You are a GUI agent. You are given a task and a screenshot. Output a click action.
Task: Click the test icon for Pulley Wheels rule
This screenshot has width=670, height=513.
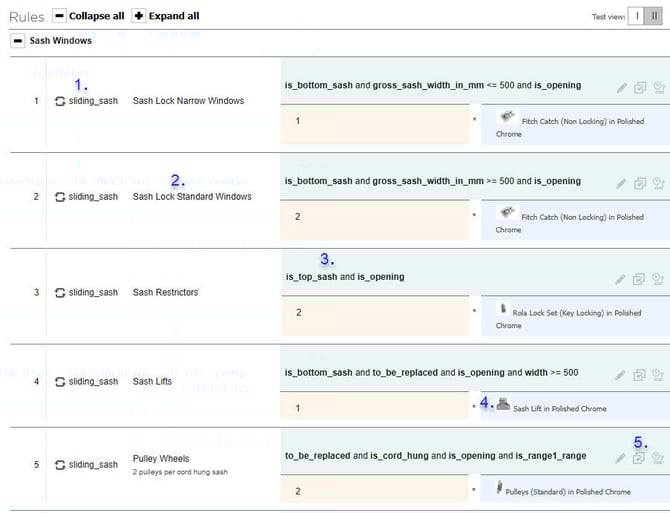tap(657, 458)
